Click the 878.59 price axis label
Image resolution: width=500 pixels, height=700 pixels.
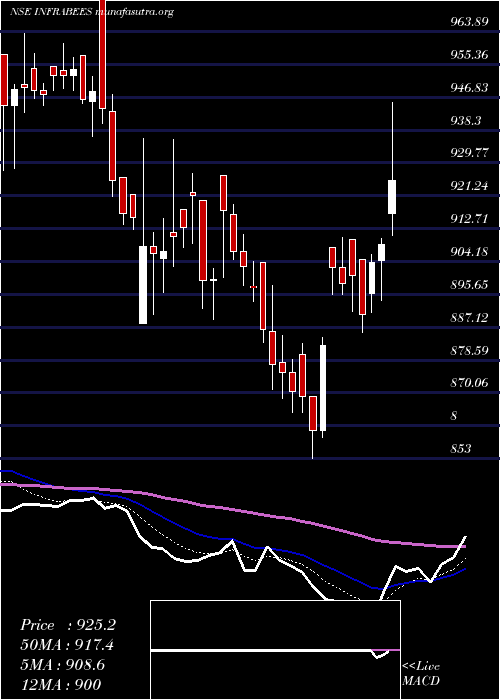coord(468,350)
